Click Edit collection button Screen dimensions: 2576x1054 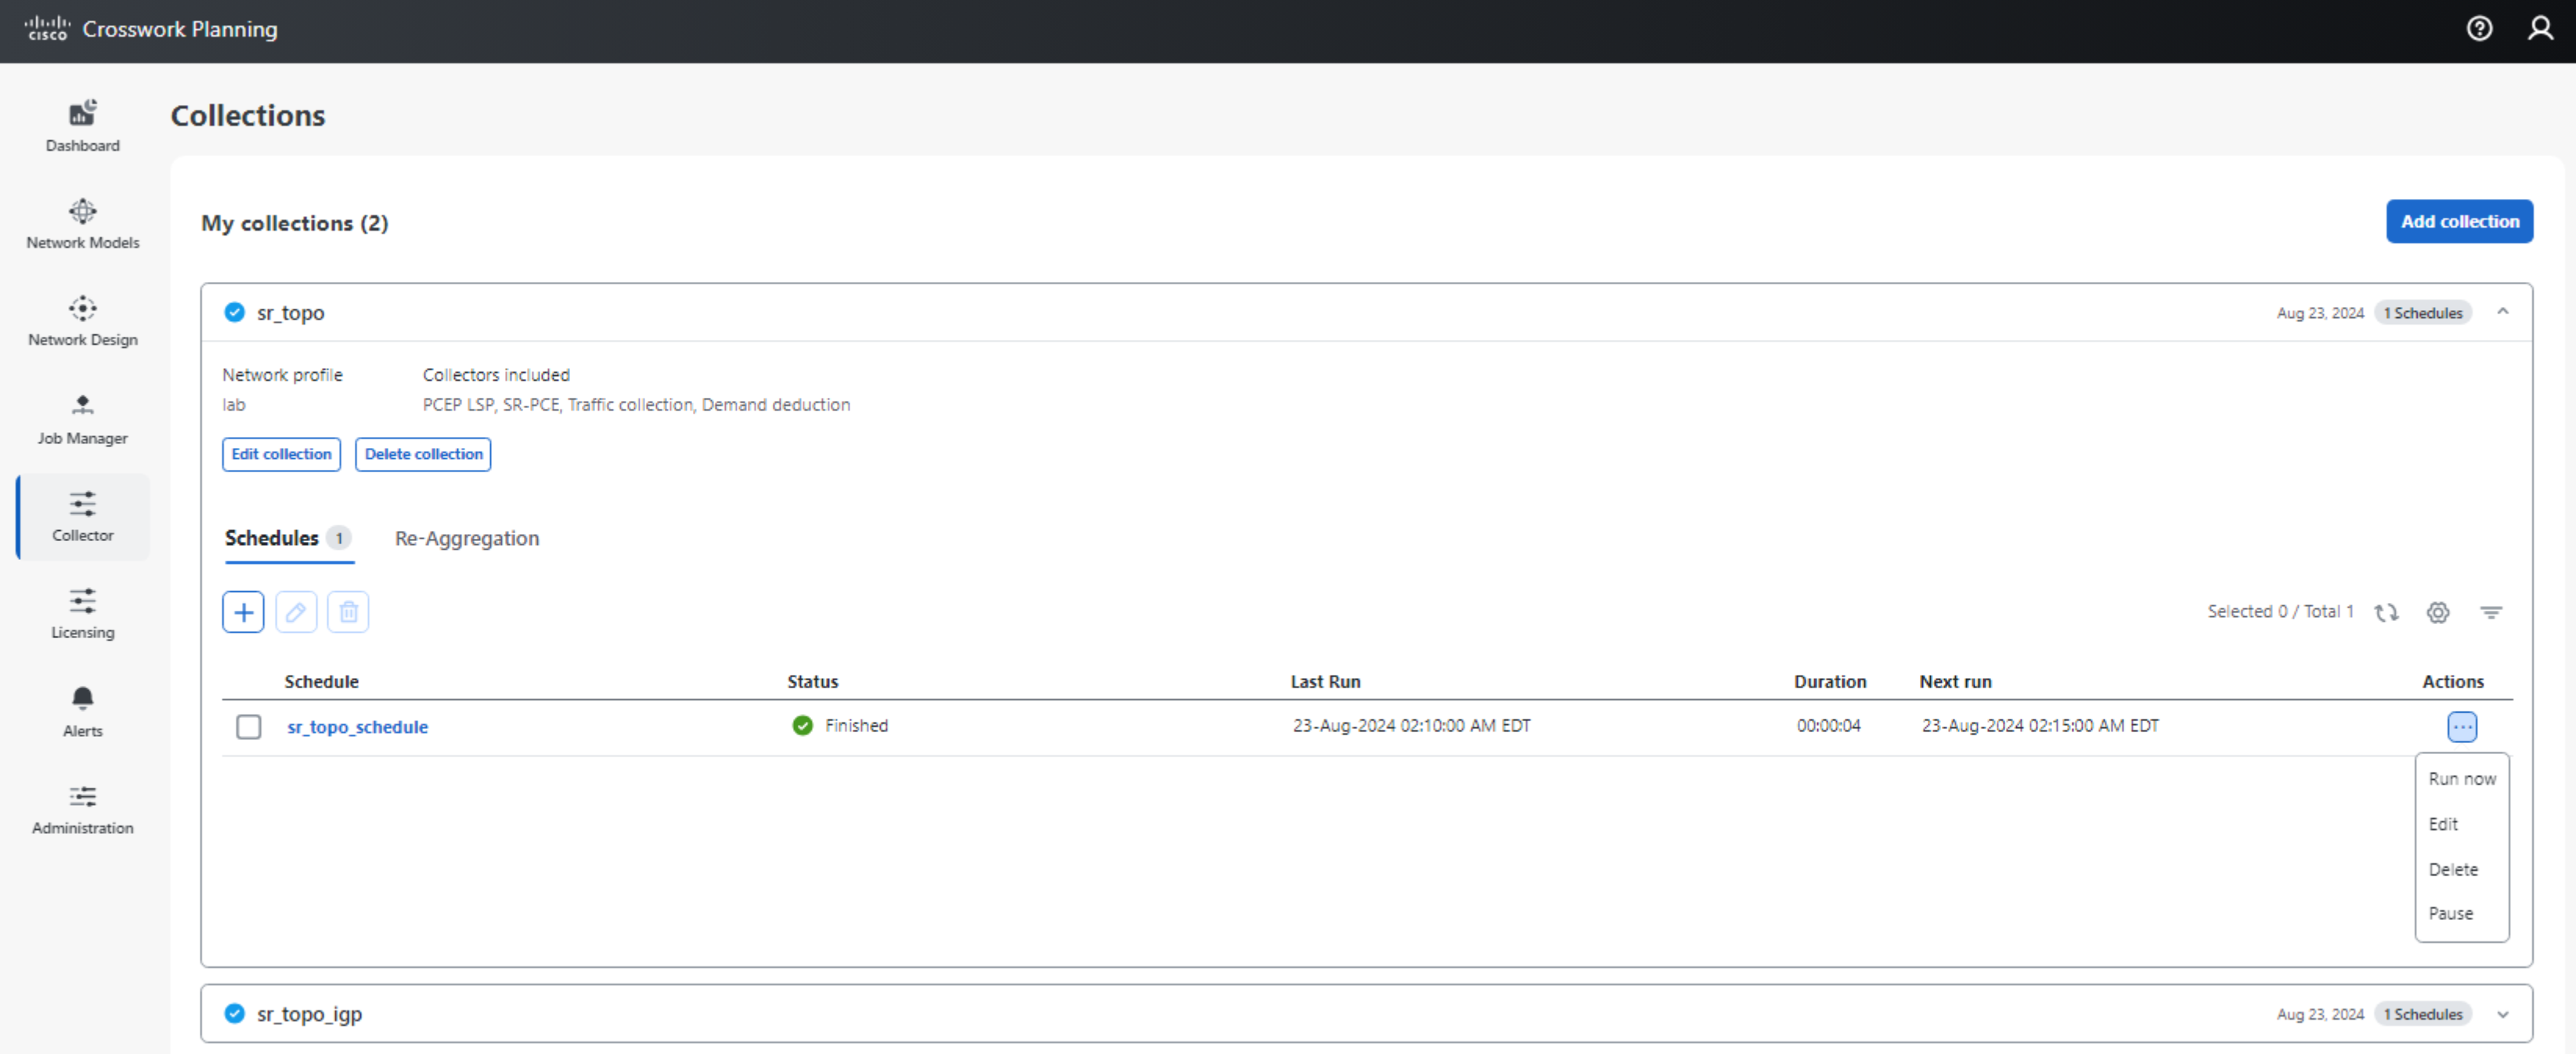pyautogui.click(x=280, y=454)
